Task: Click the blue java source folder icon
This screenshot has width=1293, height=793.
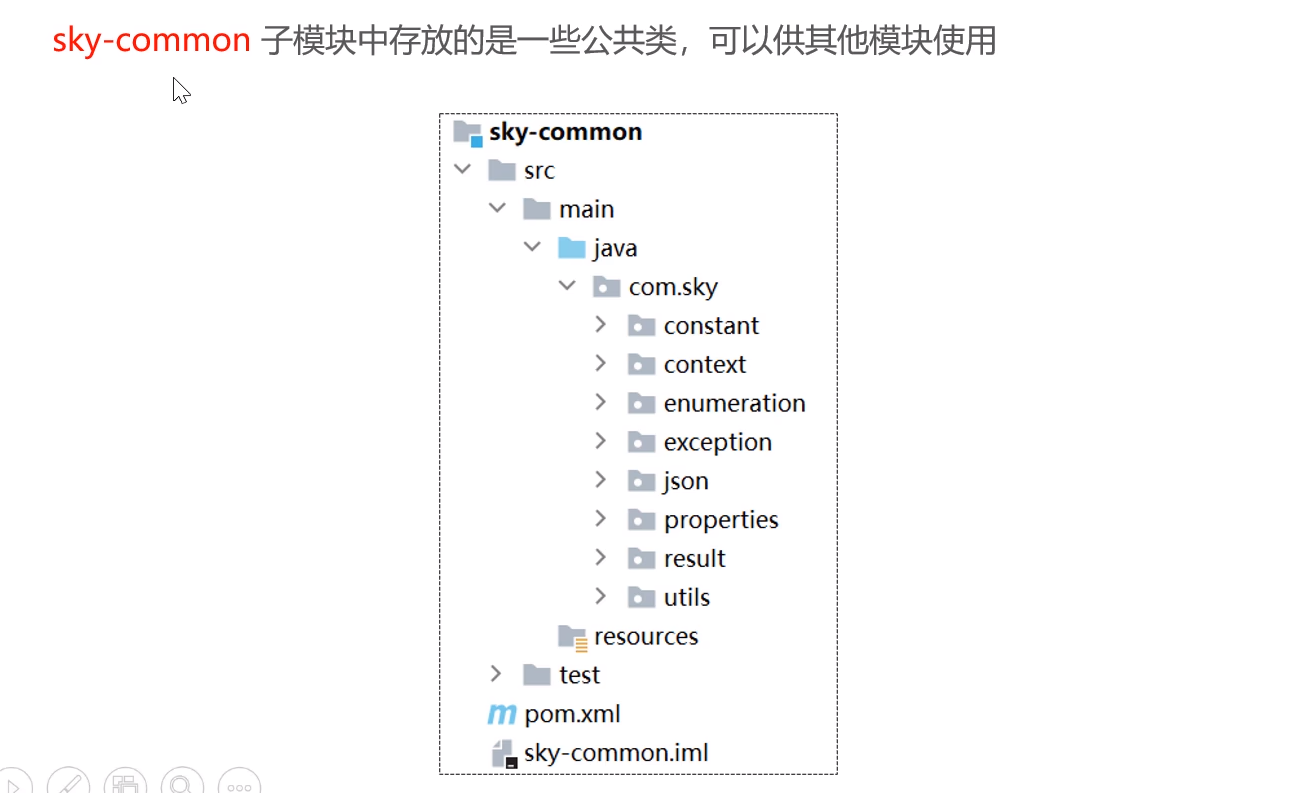Action: pyautogui.click(x=571, y=248)
